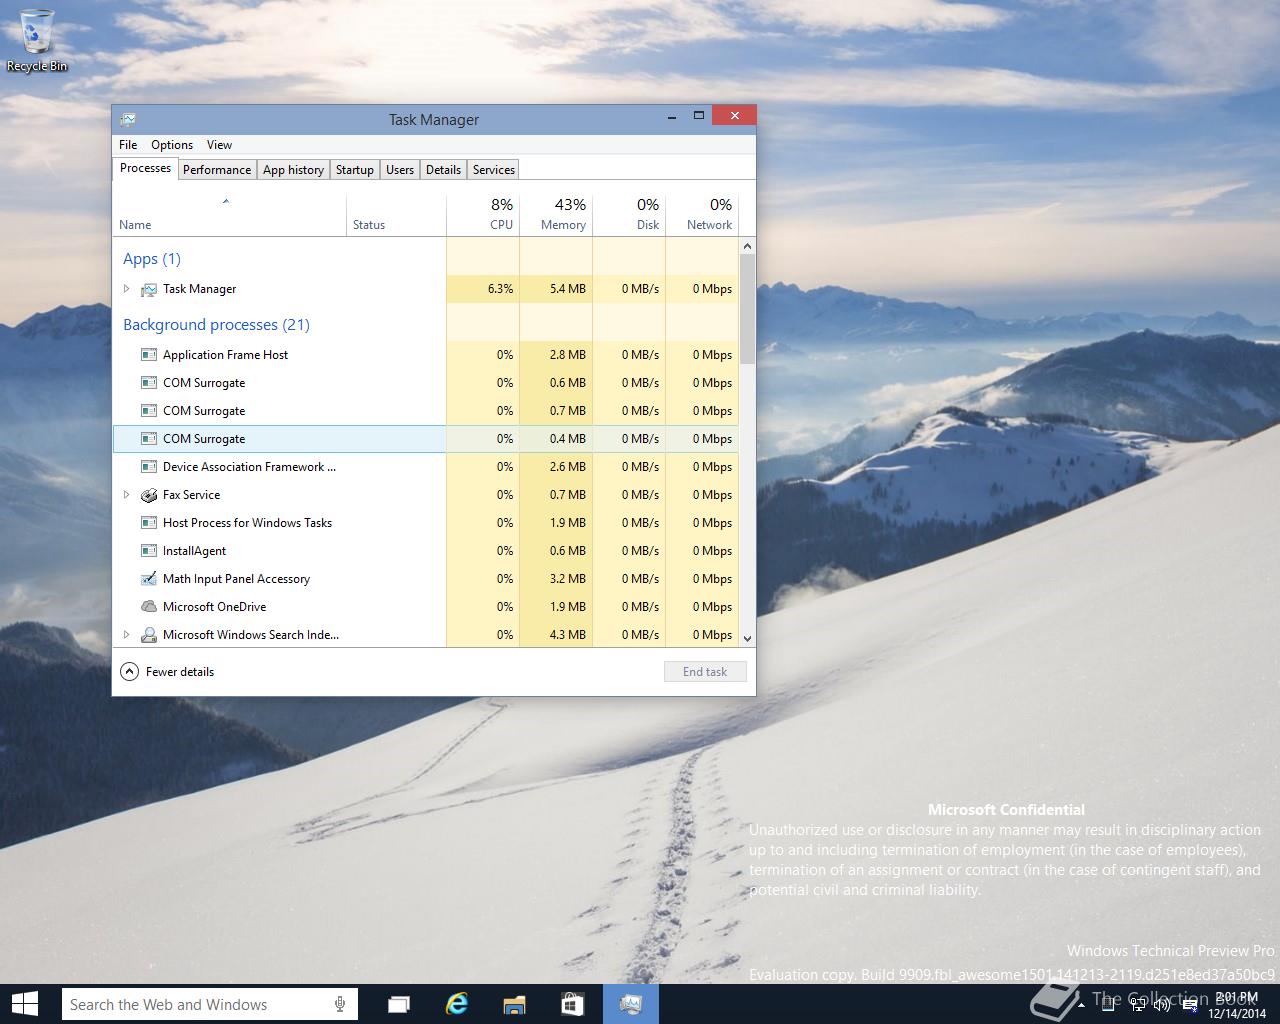This screenshot has width=1280, height=1024.
Task: Click the Microsoft Windows Search Indexer icon
Action: [x=149, y=635]
